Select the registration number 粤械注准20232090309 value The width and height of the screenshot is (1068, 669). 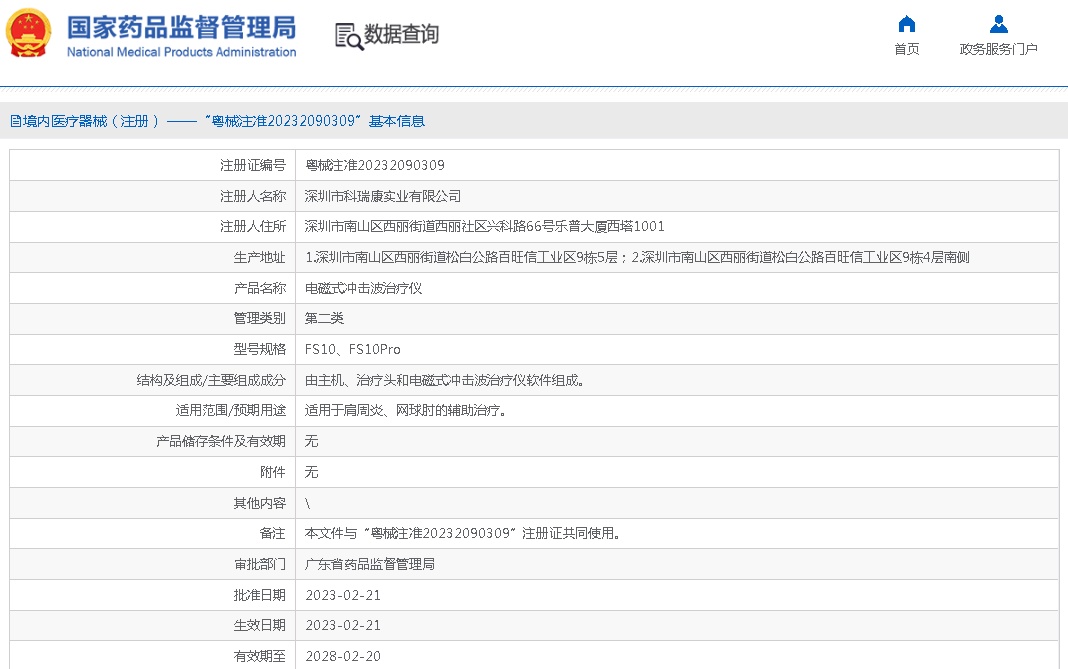point(375,165)
